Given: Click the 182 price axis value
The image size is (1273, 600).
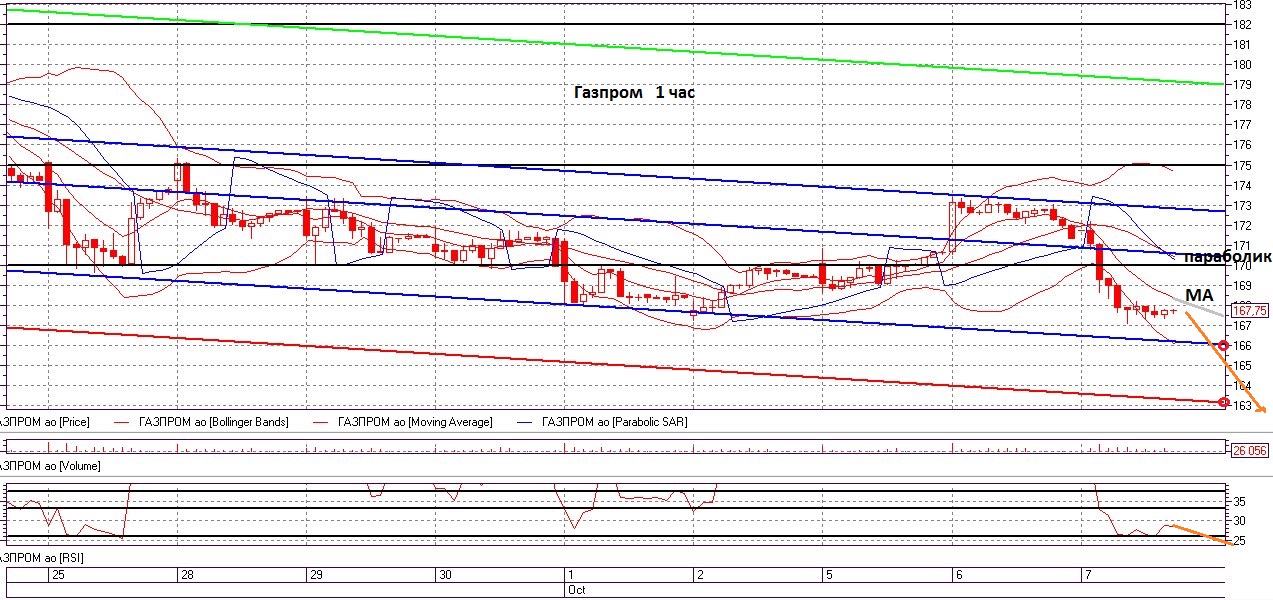Looking at the screenshot, I should 1243,25.
